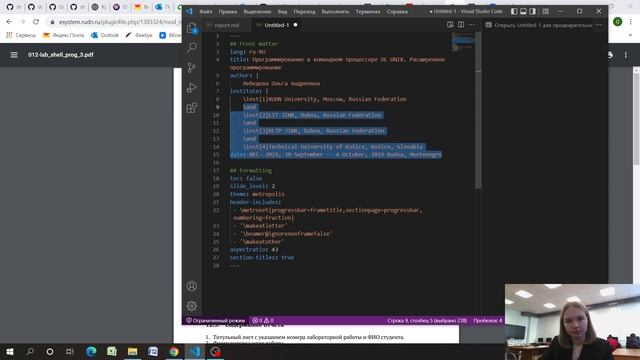This screenshot has height=360, width=640.
Task: Click the PDF file name title
Action: pyautogui.click(x=61, y=55)
